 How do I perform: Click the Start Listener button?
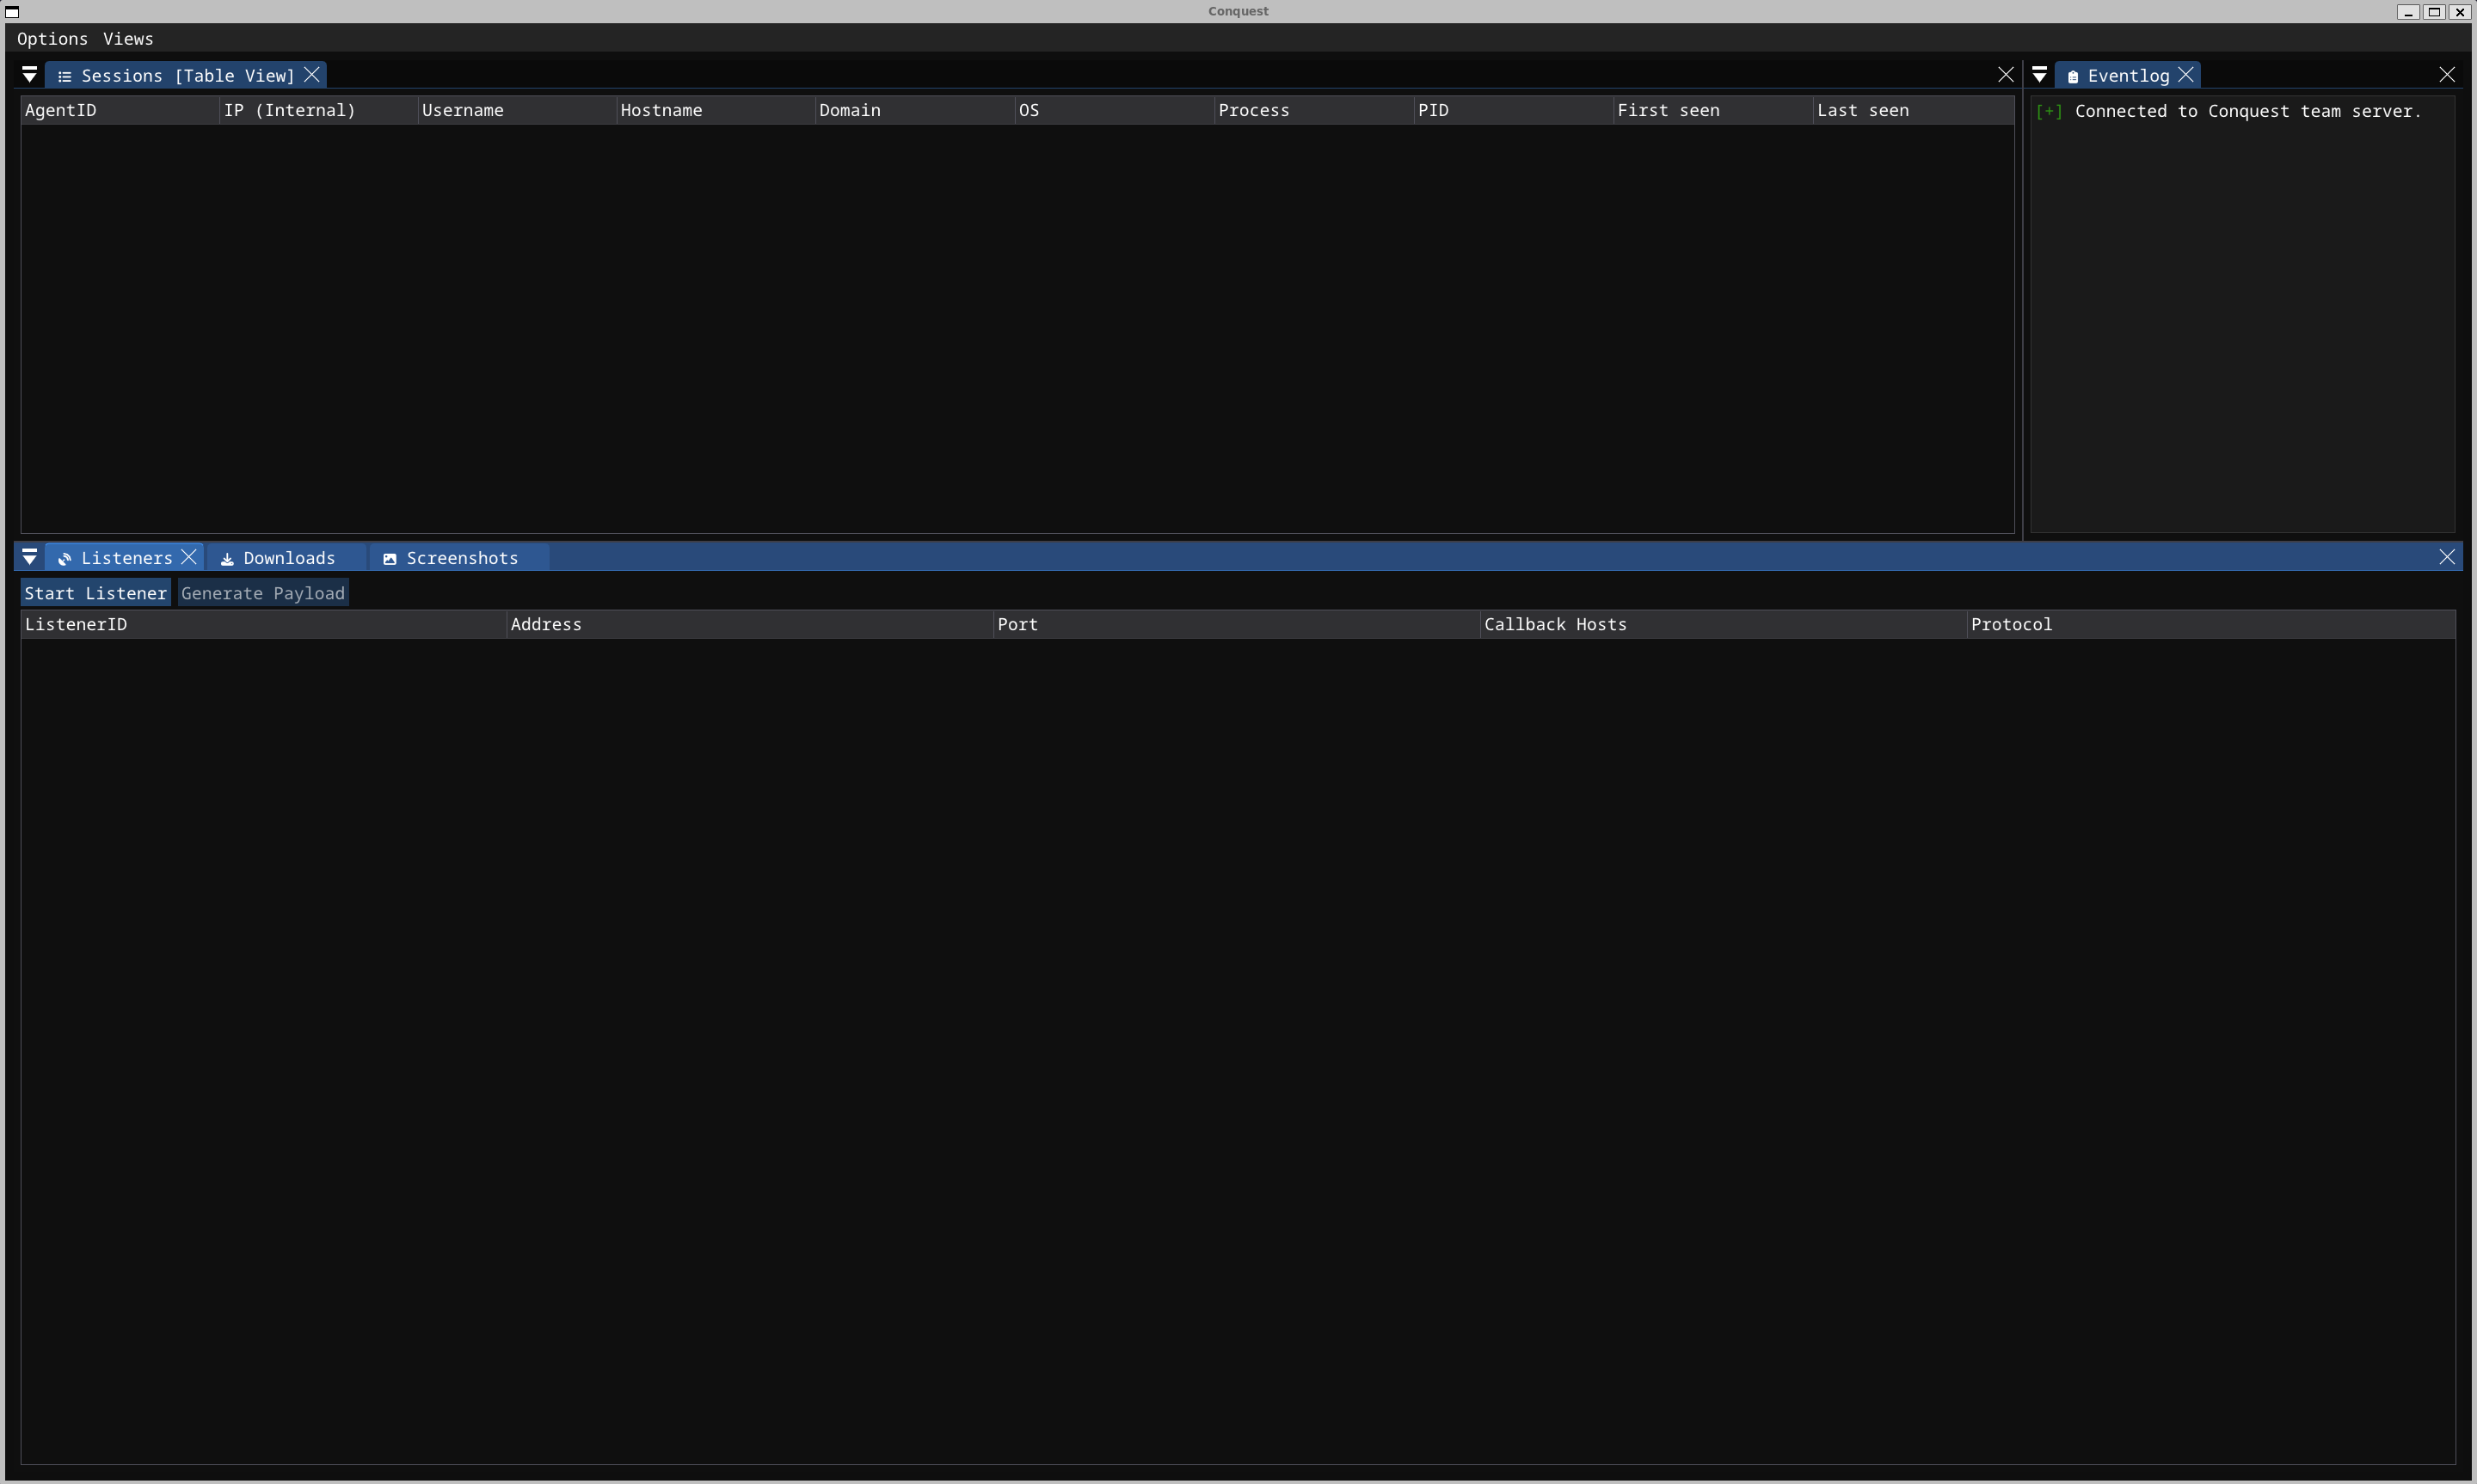(x=96, y=592)
